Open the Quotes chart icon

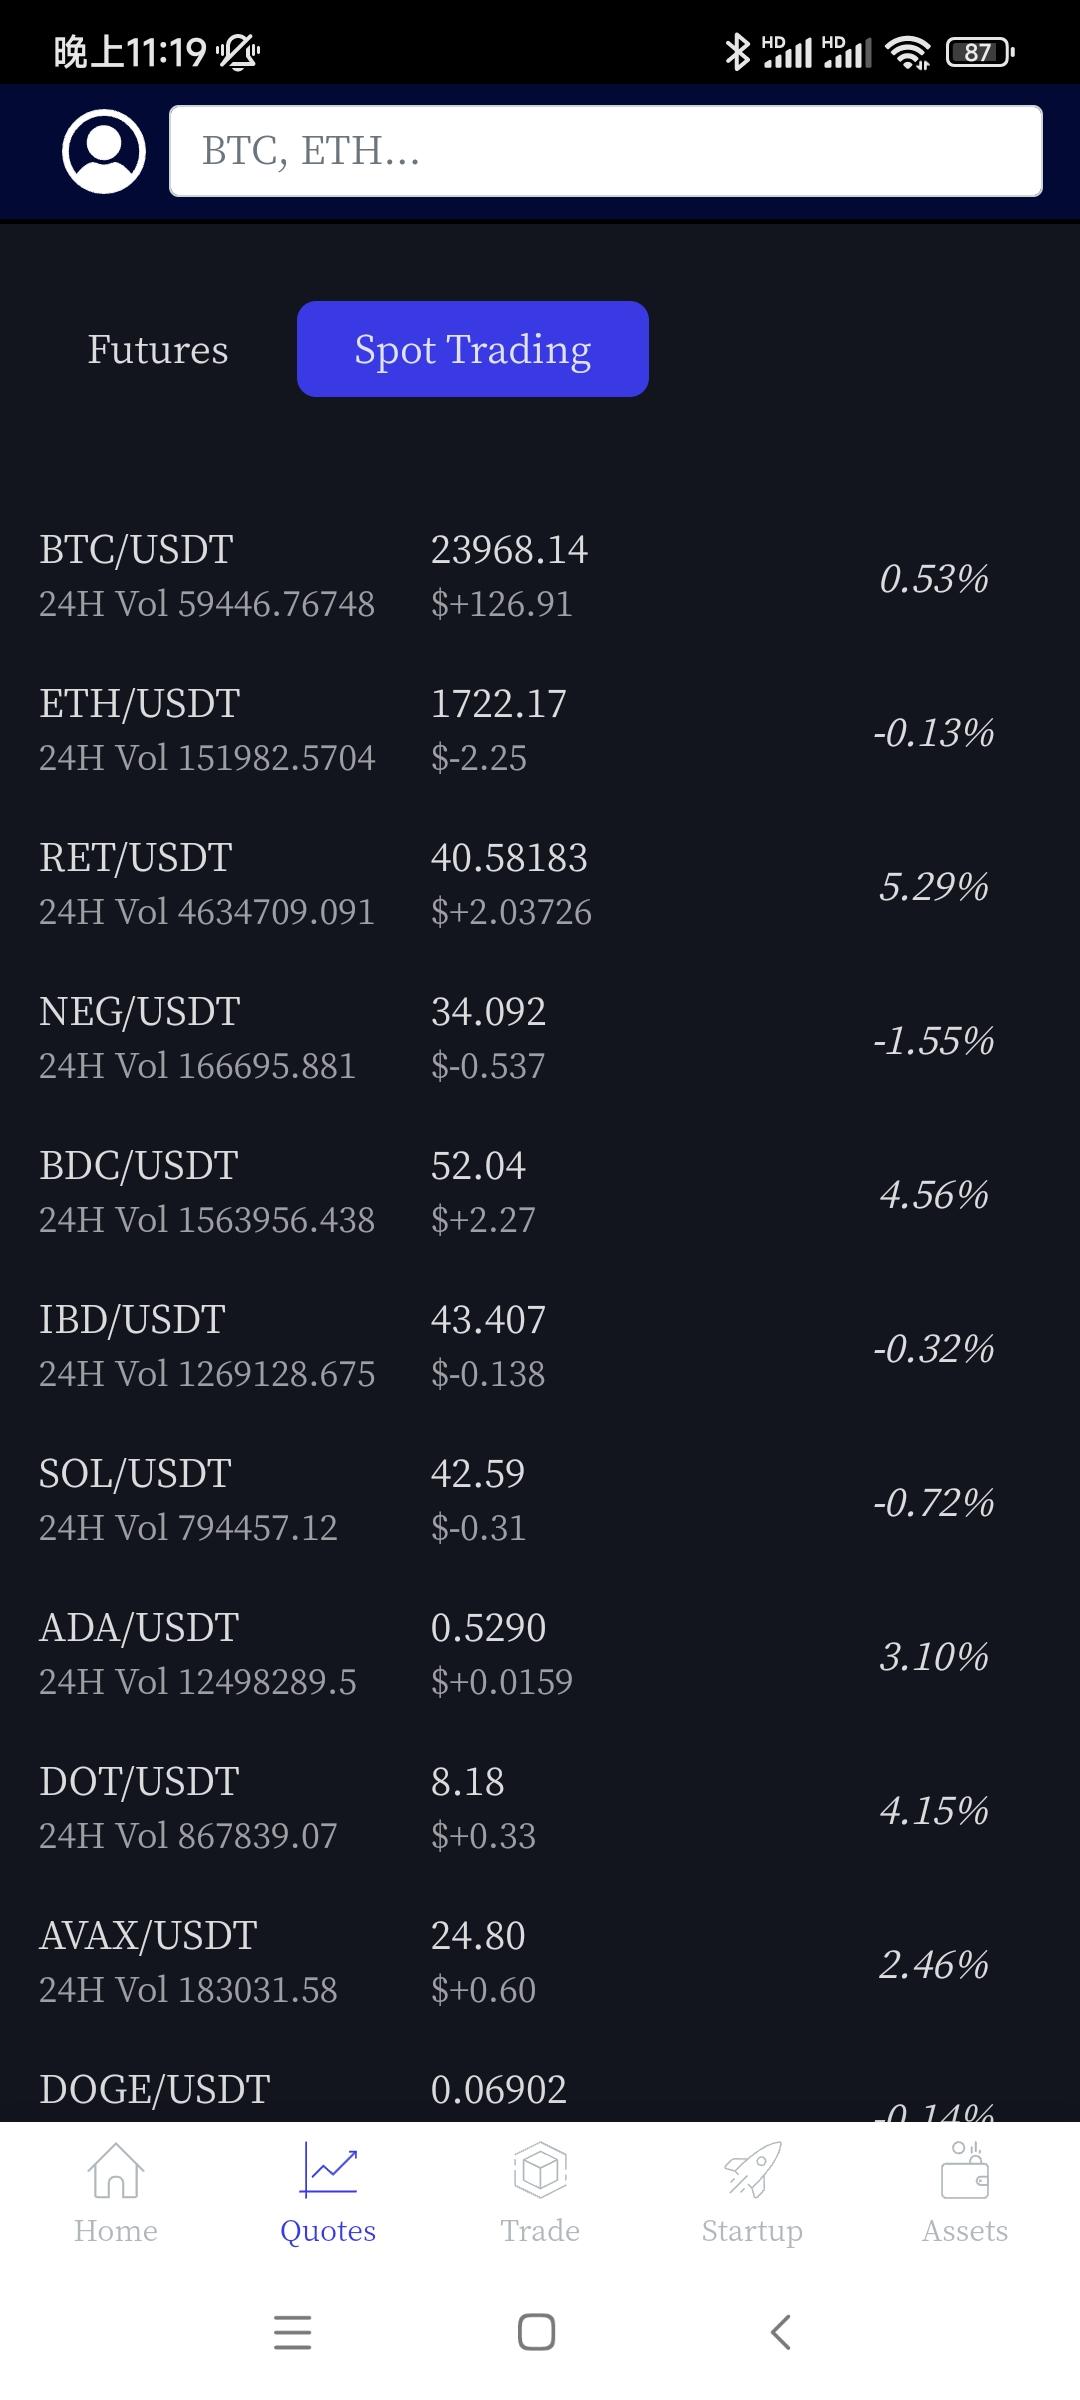[x=328, y=2171]
